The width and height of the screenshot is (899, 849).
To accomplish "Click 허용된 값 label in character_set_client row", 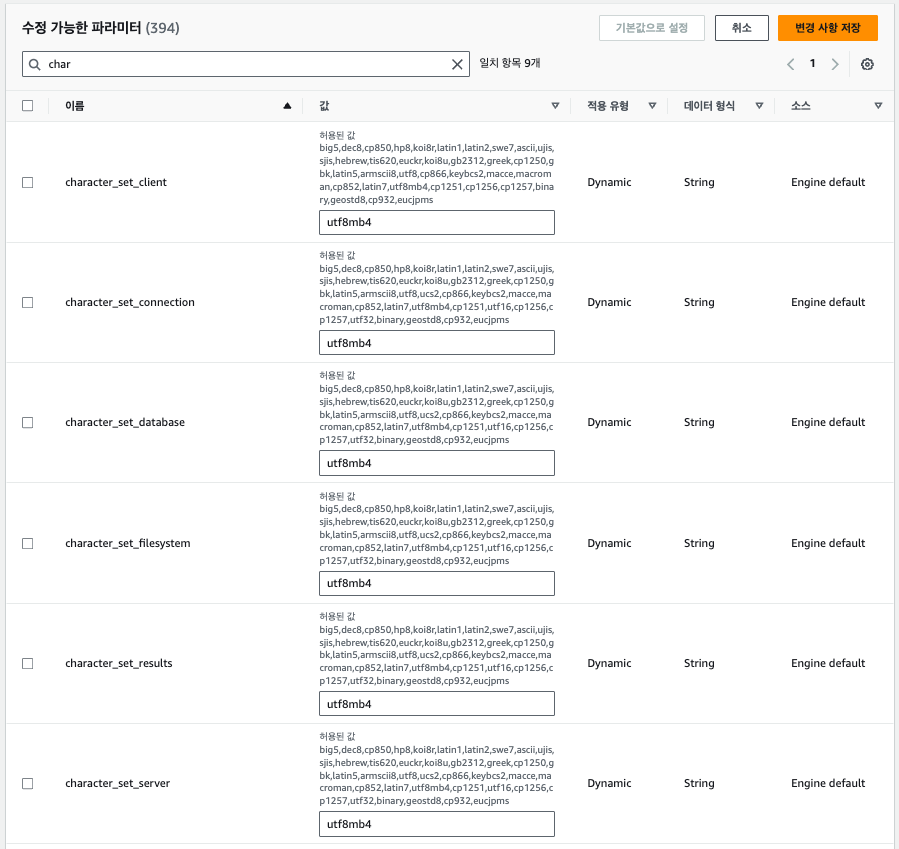I will point(337,135).
